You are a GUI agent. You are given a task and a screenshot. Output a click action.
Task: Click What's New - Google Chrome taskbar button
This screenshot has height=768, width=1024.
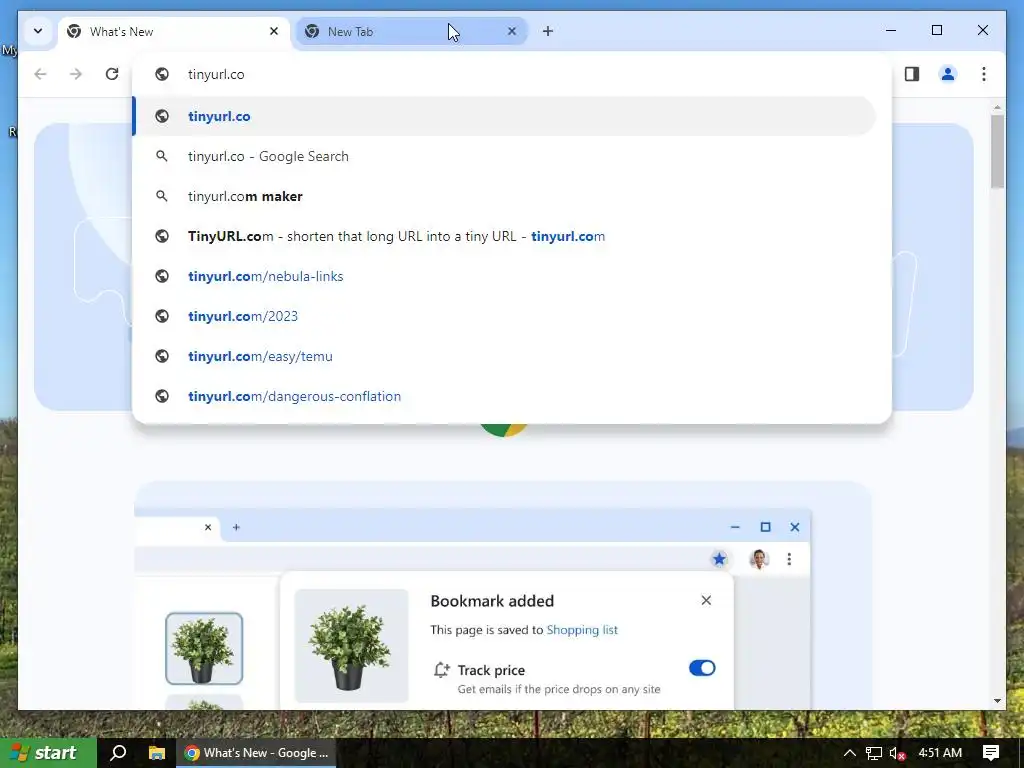coord(257,753)
